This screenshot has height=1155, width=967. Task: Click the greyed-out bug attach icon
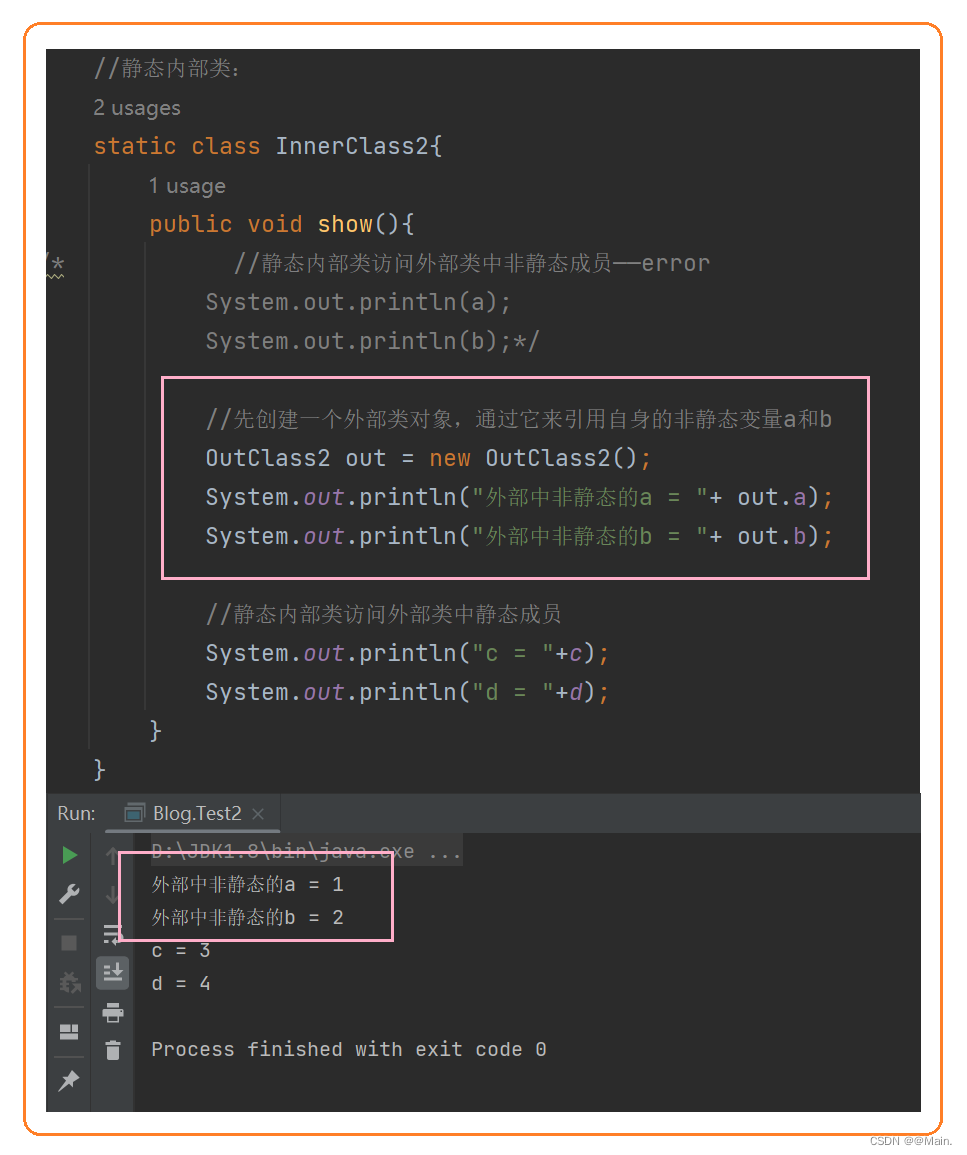70,982
